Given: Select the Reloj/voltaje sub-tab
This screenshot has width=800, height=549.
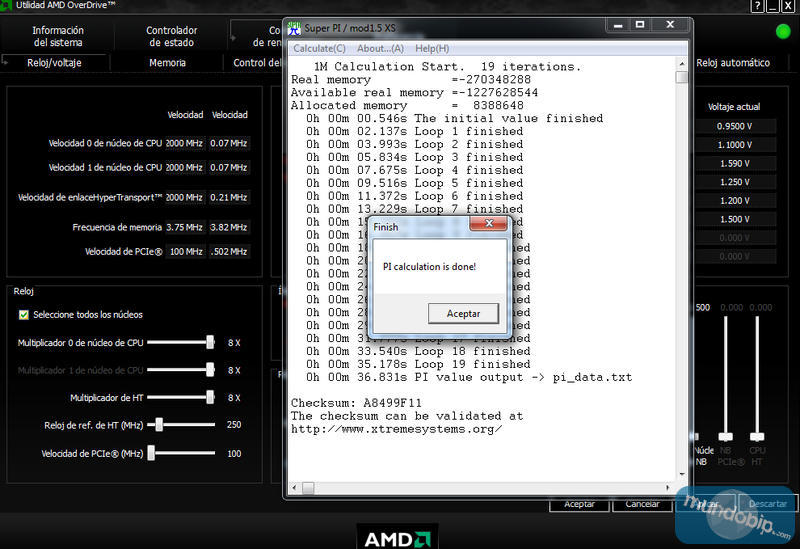Looking at the screenshot, I should [54, 63].
